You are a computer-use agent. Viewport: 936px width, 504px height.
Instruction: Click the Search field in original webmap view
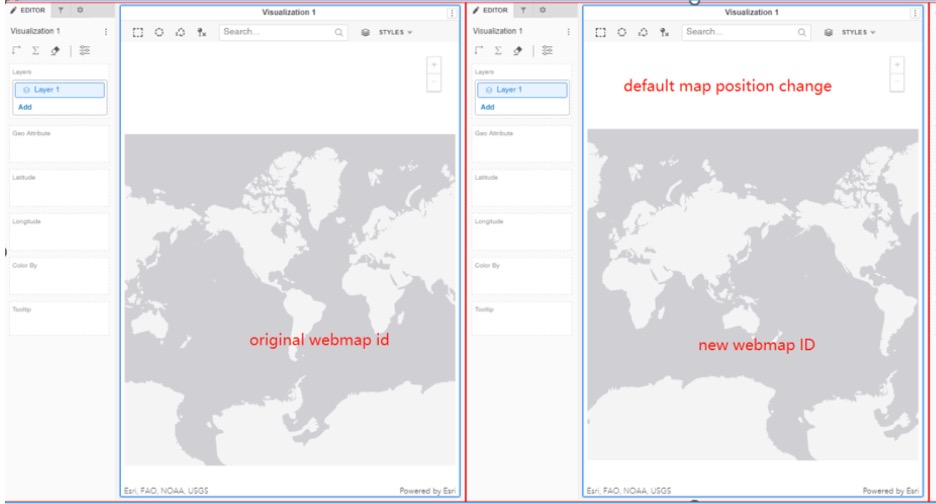click(x=275, y=32)
